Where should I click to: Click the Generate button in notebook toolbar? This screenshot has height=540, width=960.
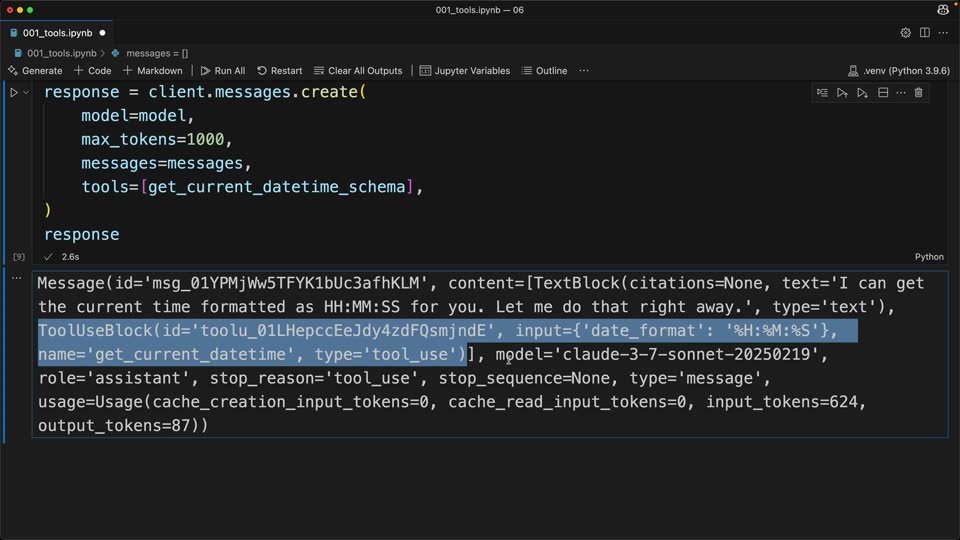pyautogui.click(x=36, y=71)
